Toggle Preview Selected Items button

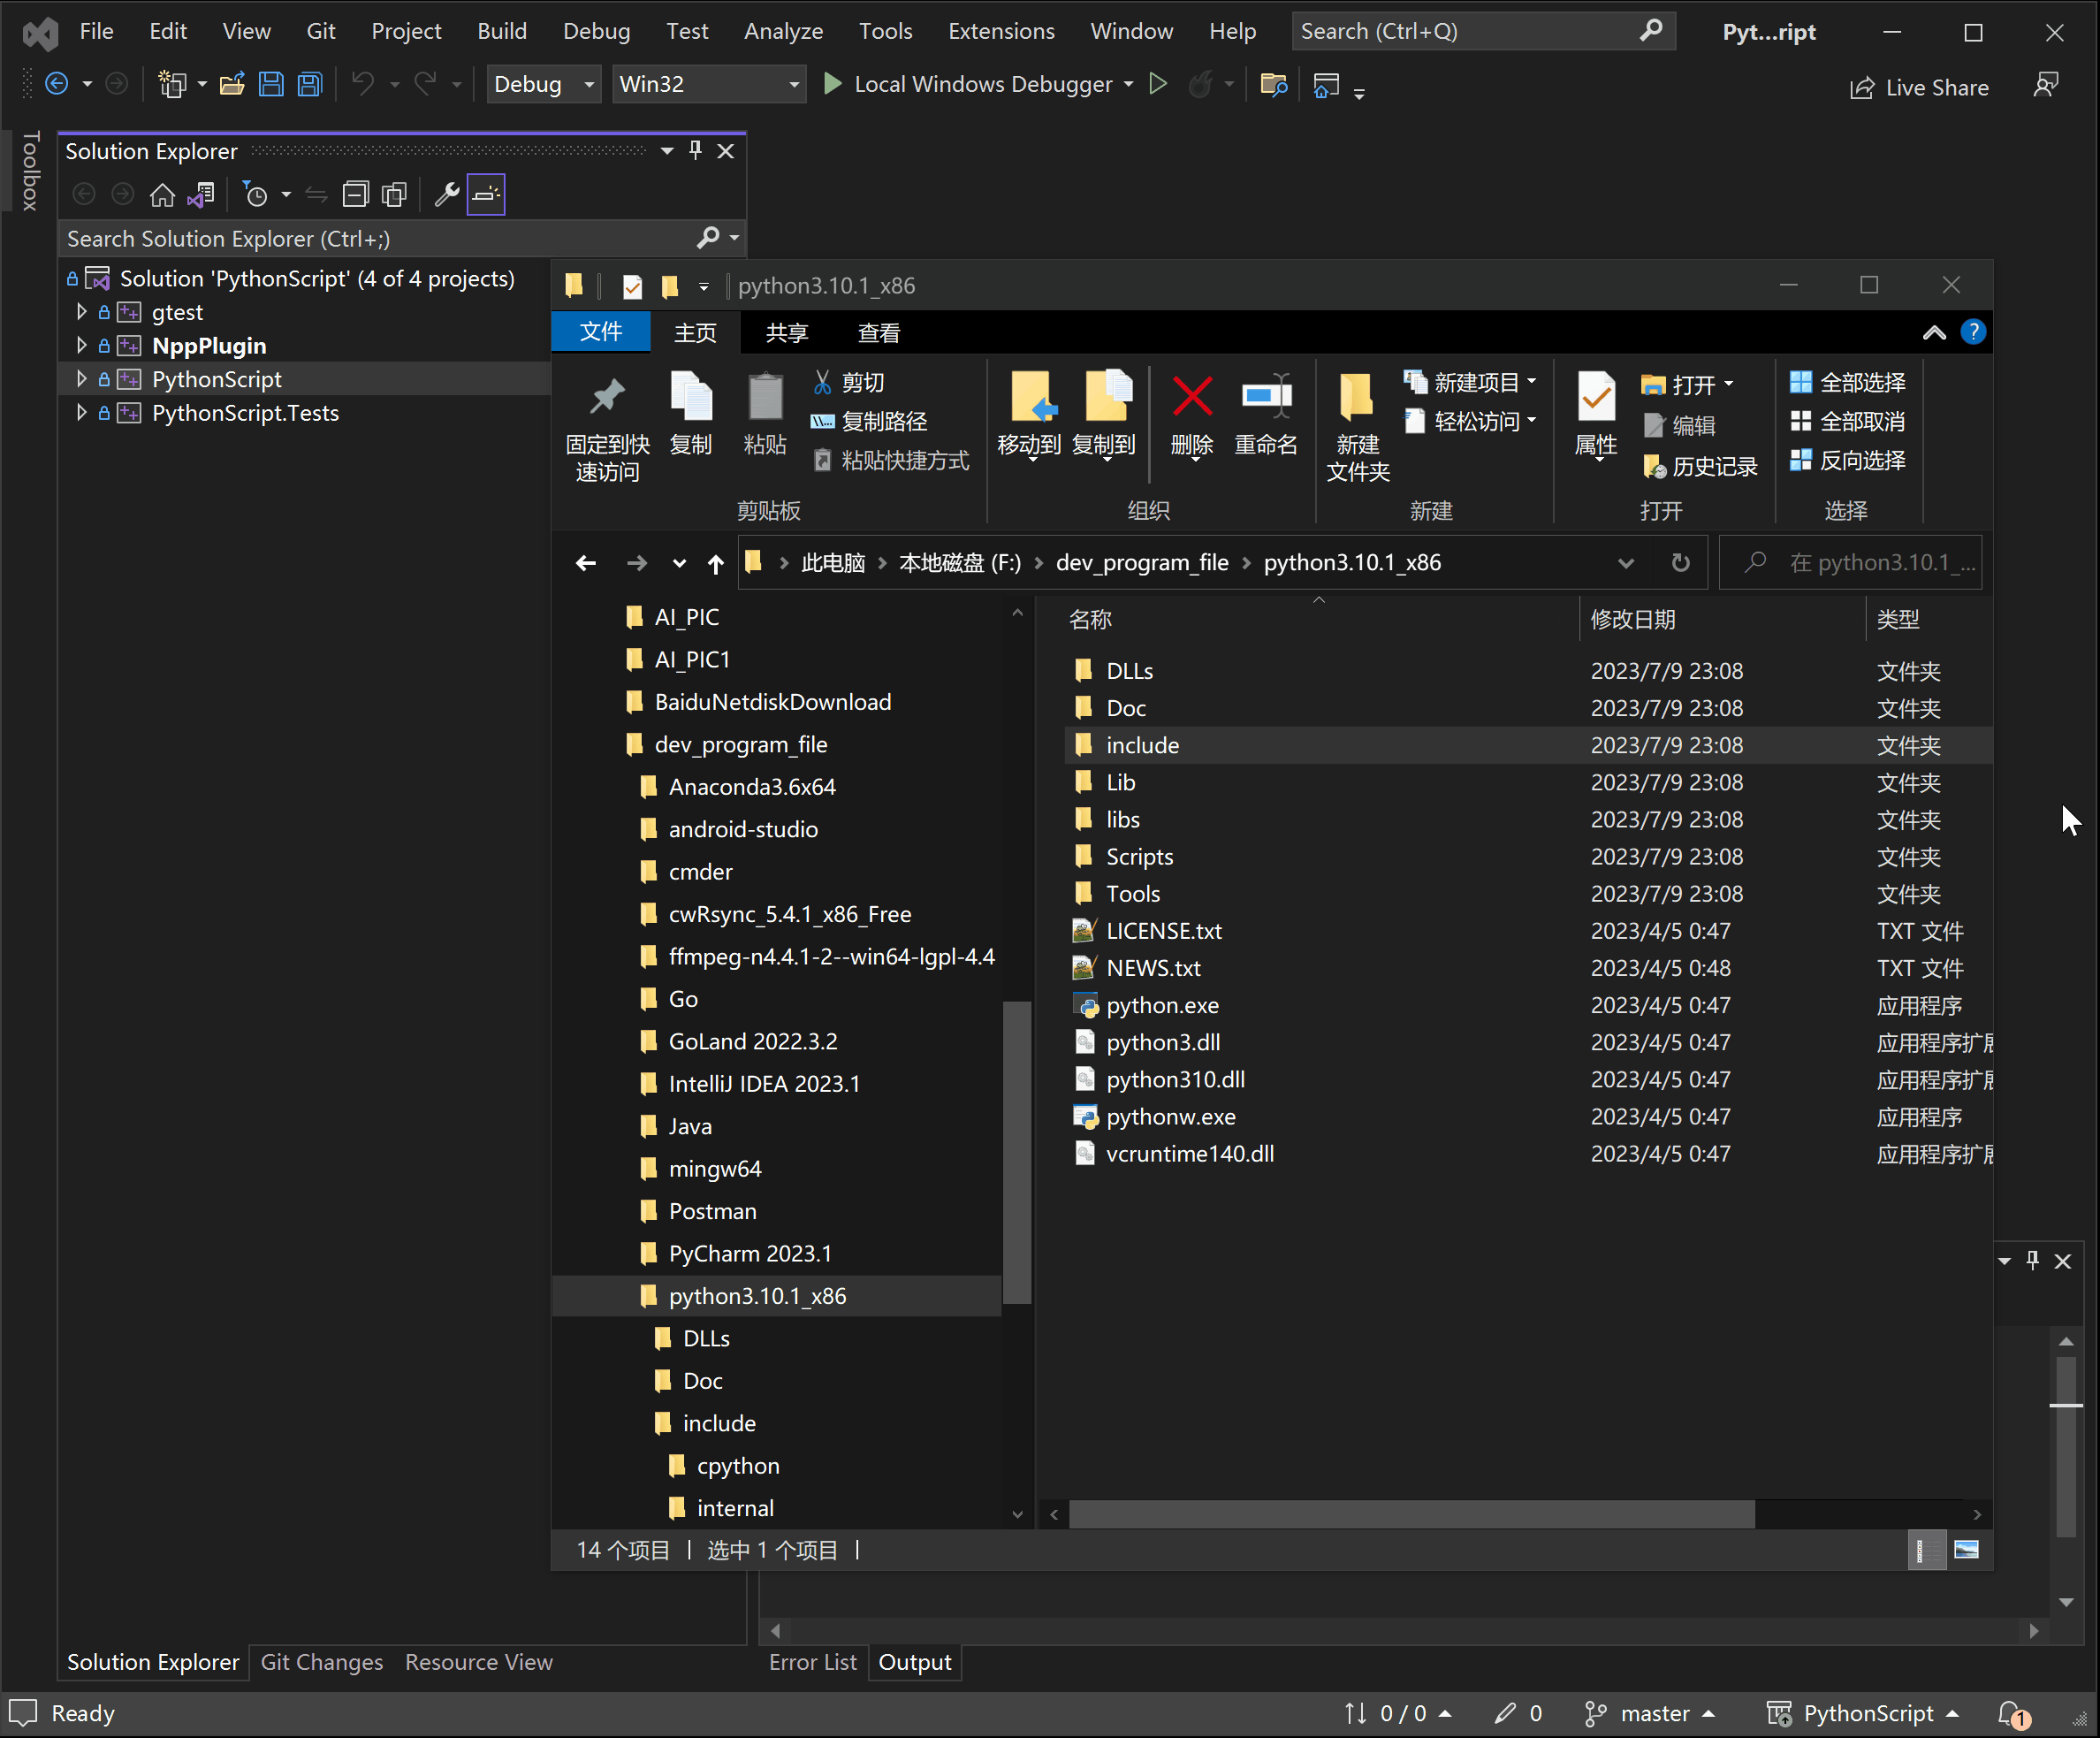(x=486, y=195)
